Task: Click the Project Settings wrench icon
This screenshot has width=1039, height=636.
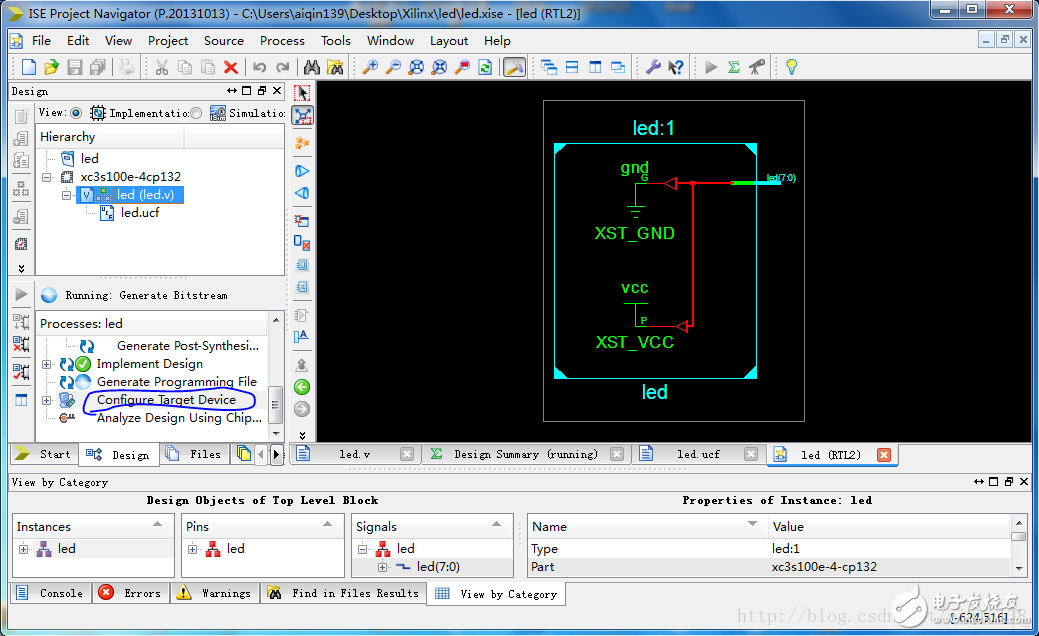Action: pos(653,67)
